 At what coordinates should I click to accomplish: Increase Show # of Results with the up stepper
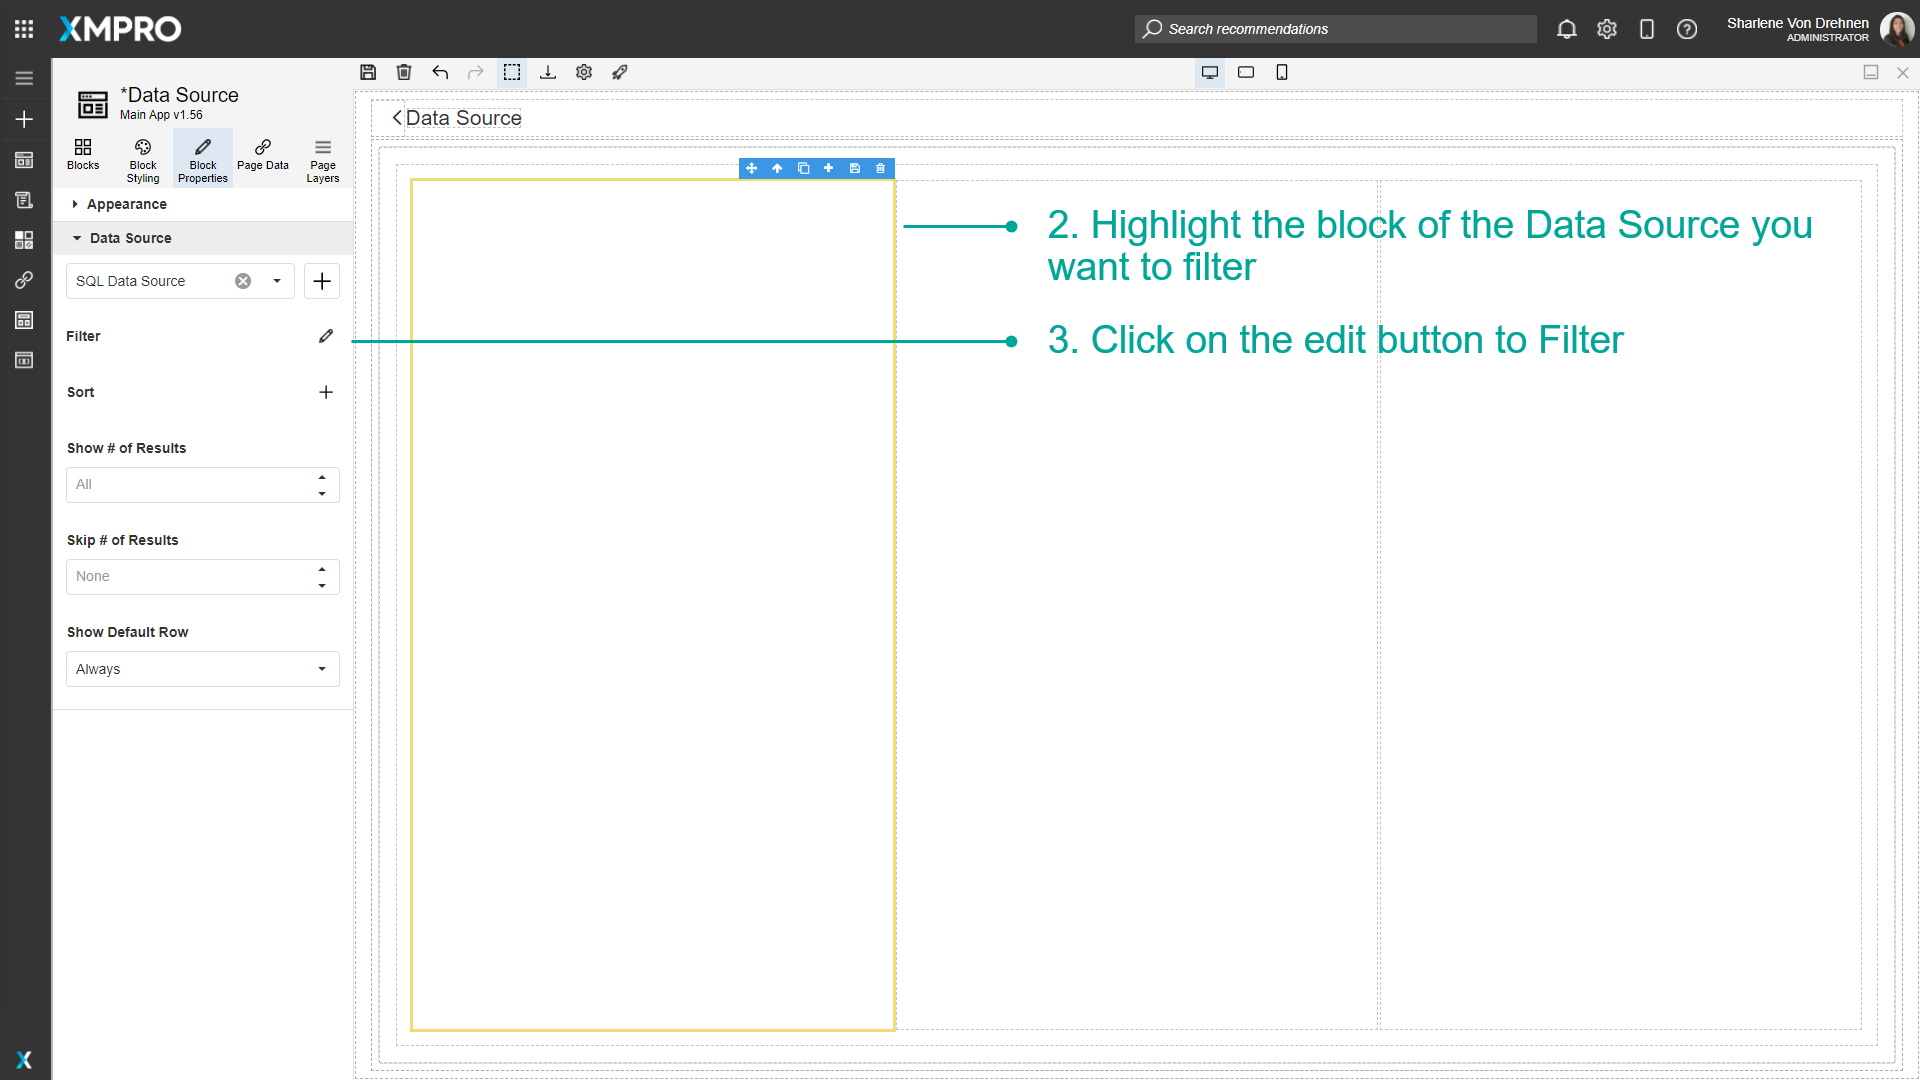tap(322, 477)
